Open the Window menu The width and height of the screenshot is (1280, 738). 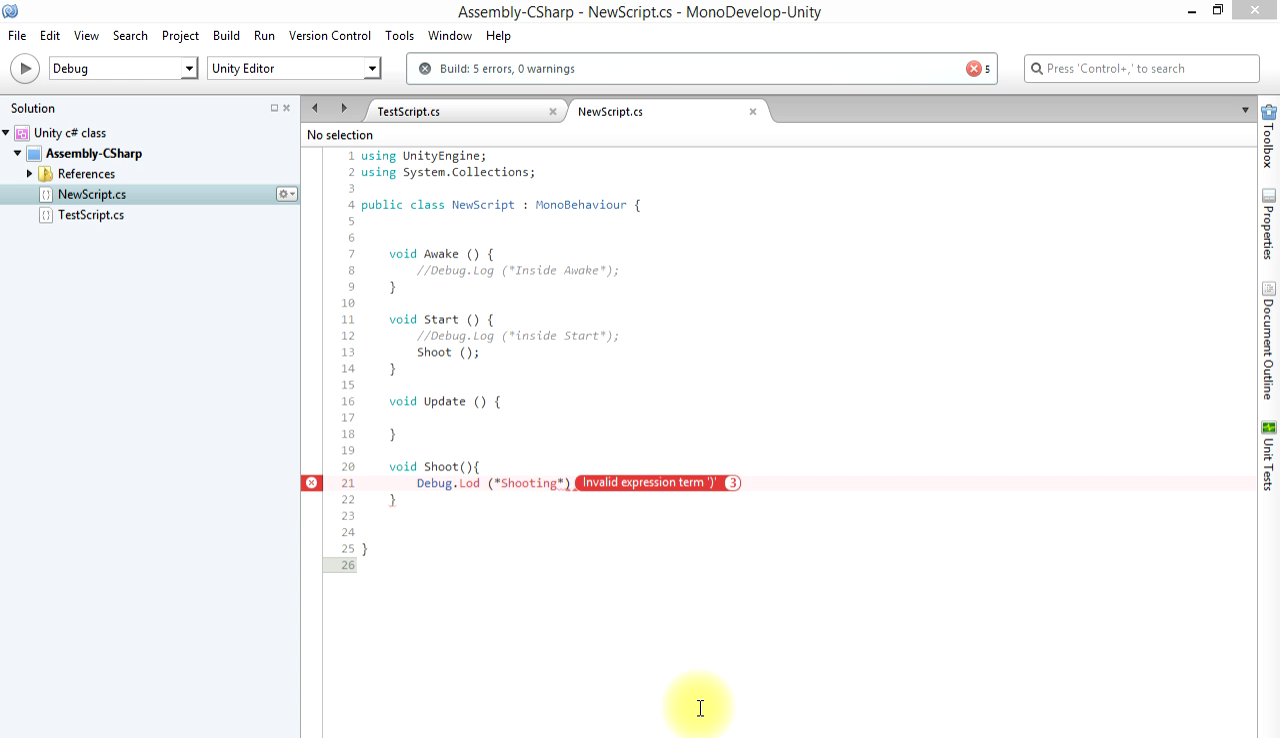[450, 35]
